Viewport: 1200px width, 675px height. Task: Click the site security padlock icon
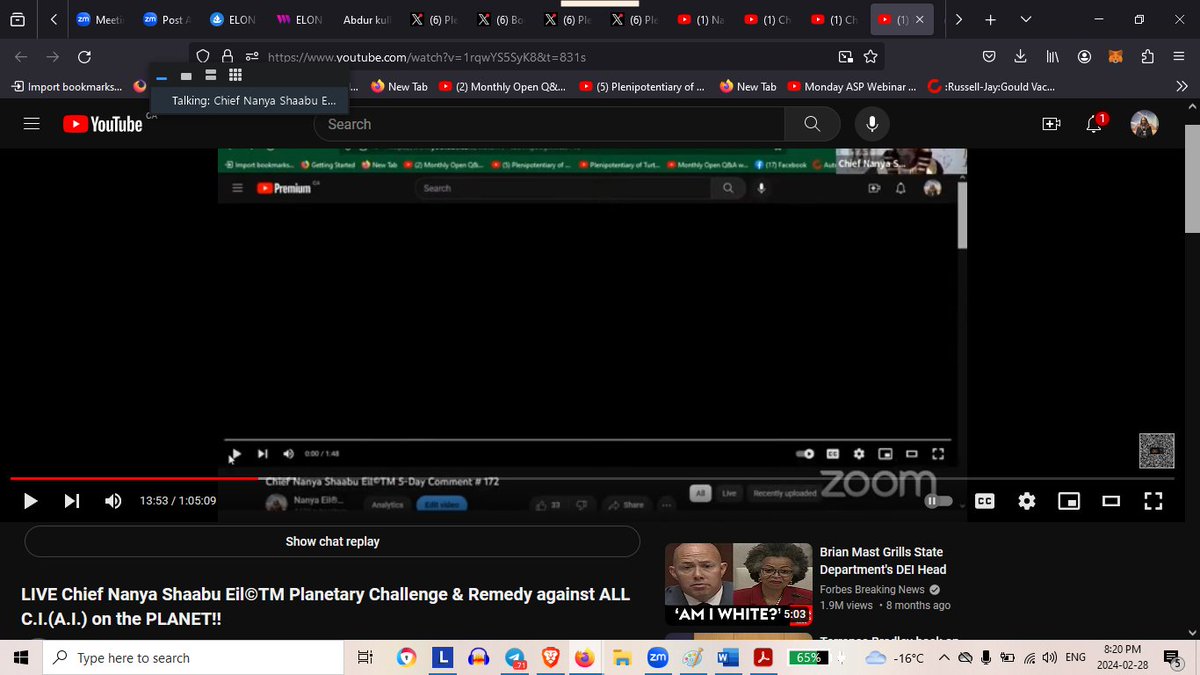pos(228,57)
